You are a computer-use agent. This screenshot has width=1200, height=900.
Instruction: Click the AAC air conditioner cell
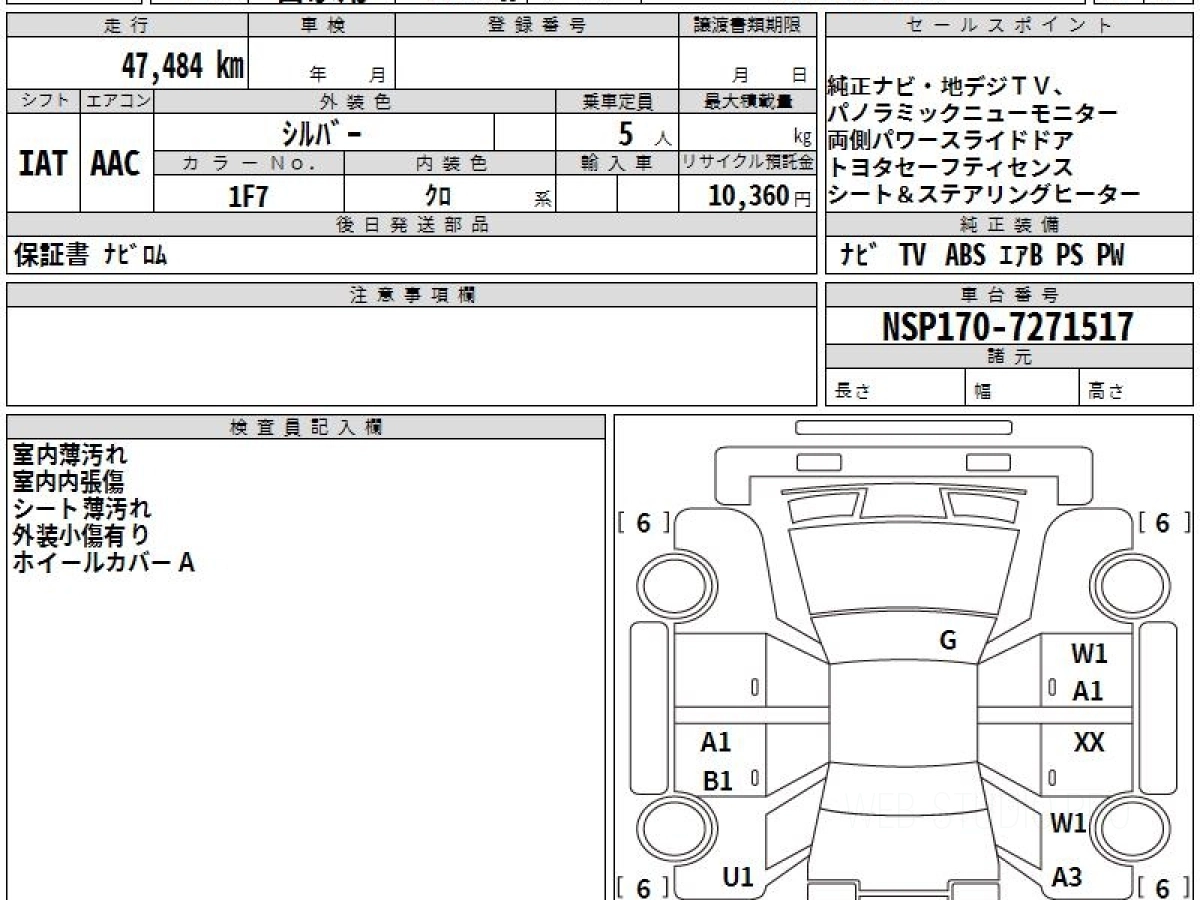[117, 163]
